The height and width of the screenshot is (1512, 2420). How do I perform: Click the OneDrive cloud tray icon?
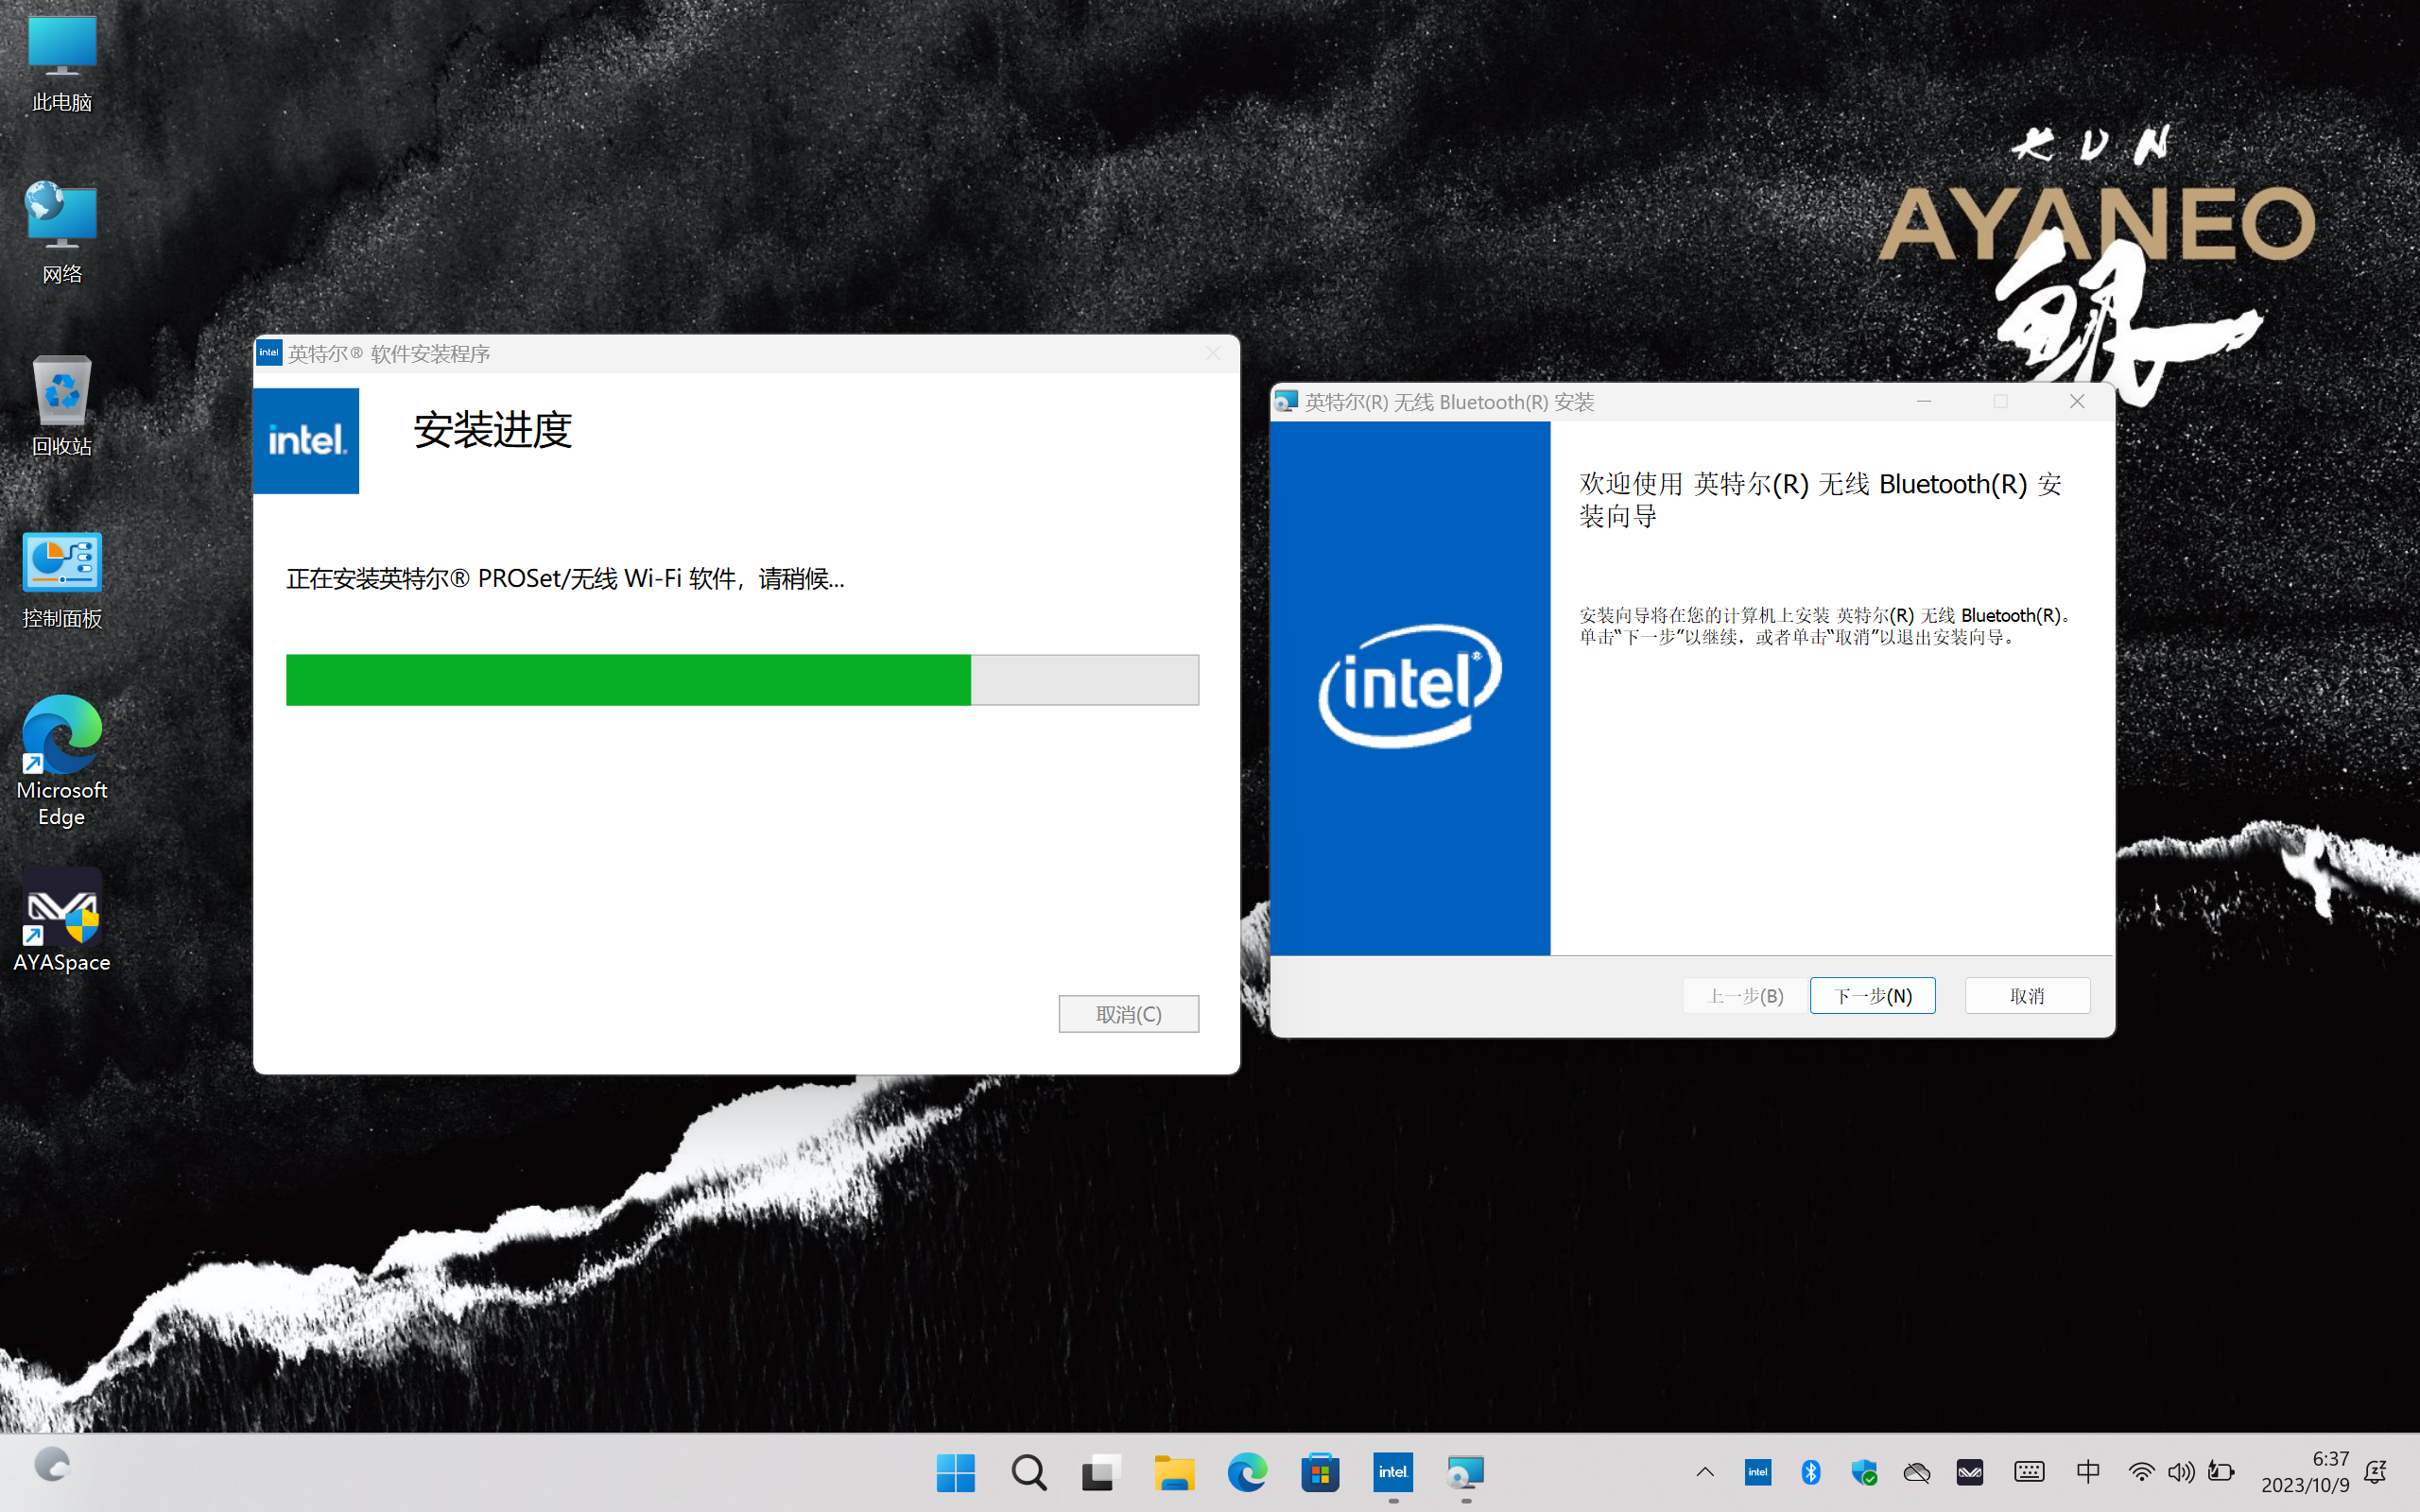[1916, 1472]
